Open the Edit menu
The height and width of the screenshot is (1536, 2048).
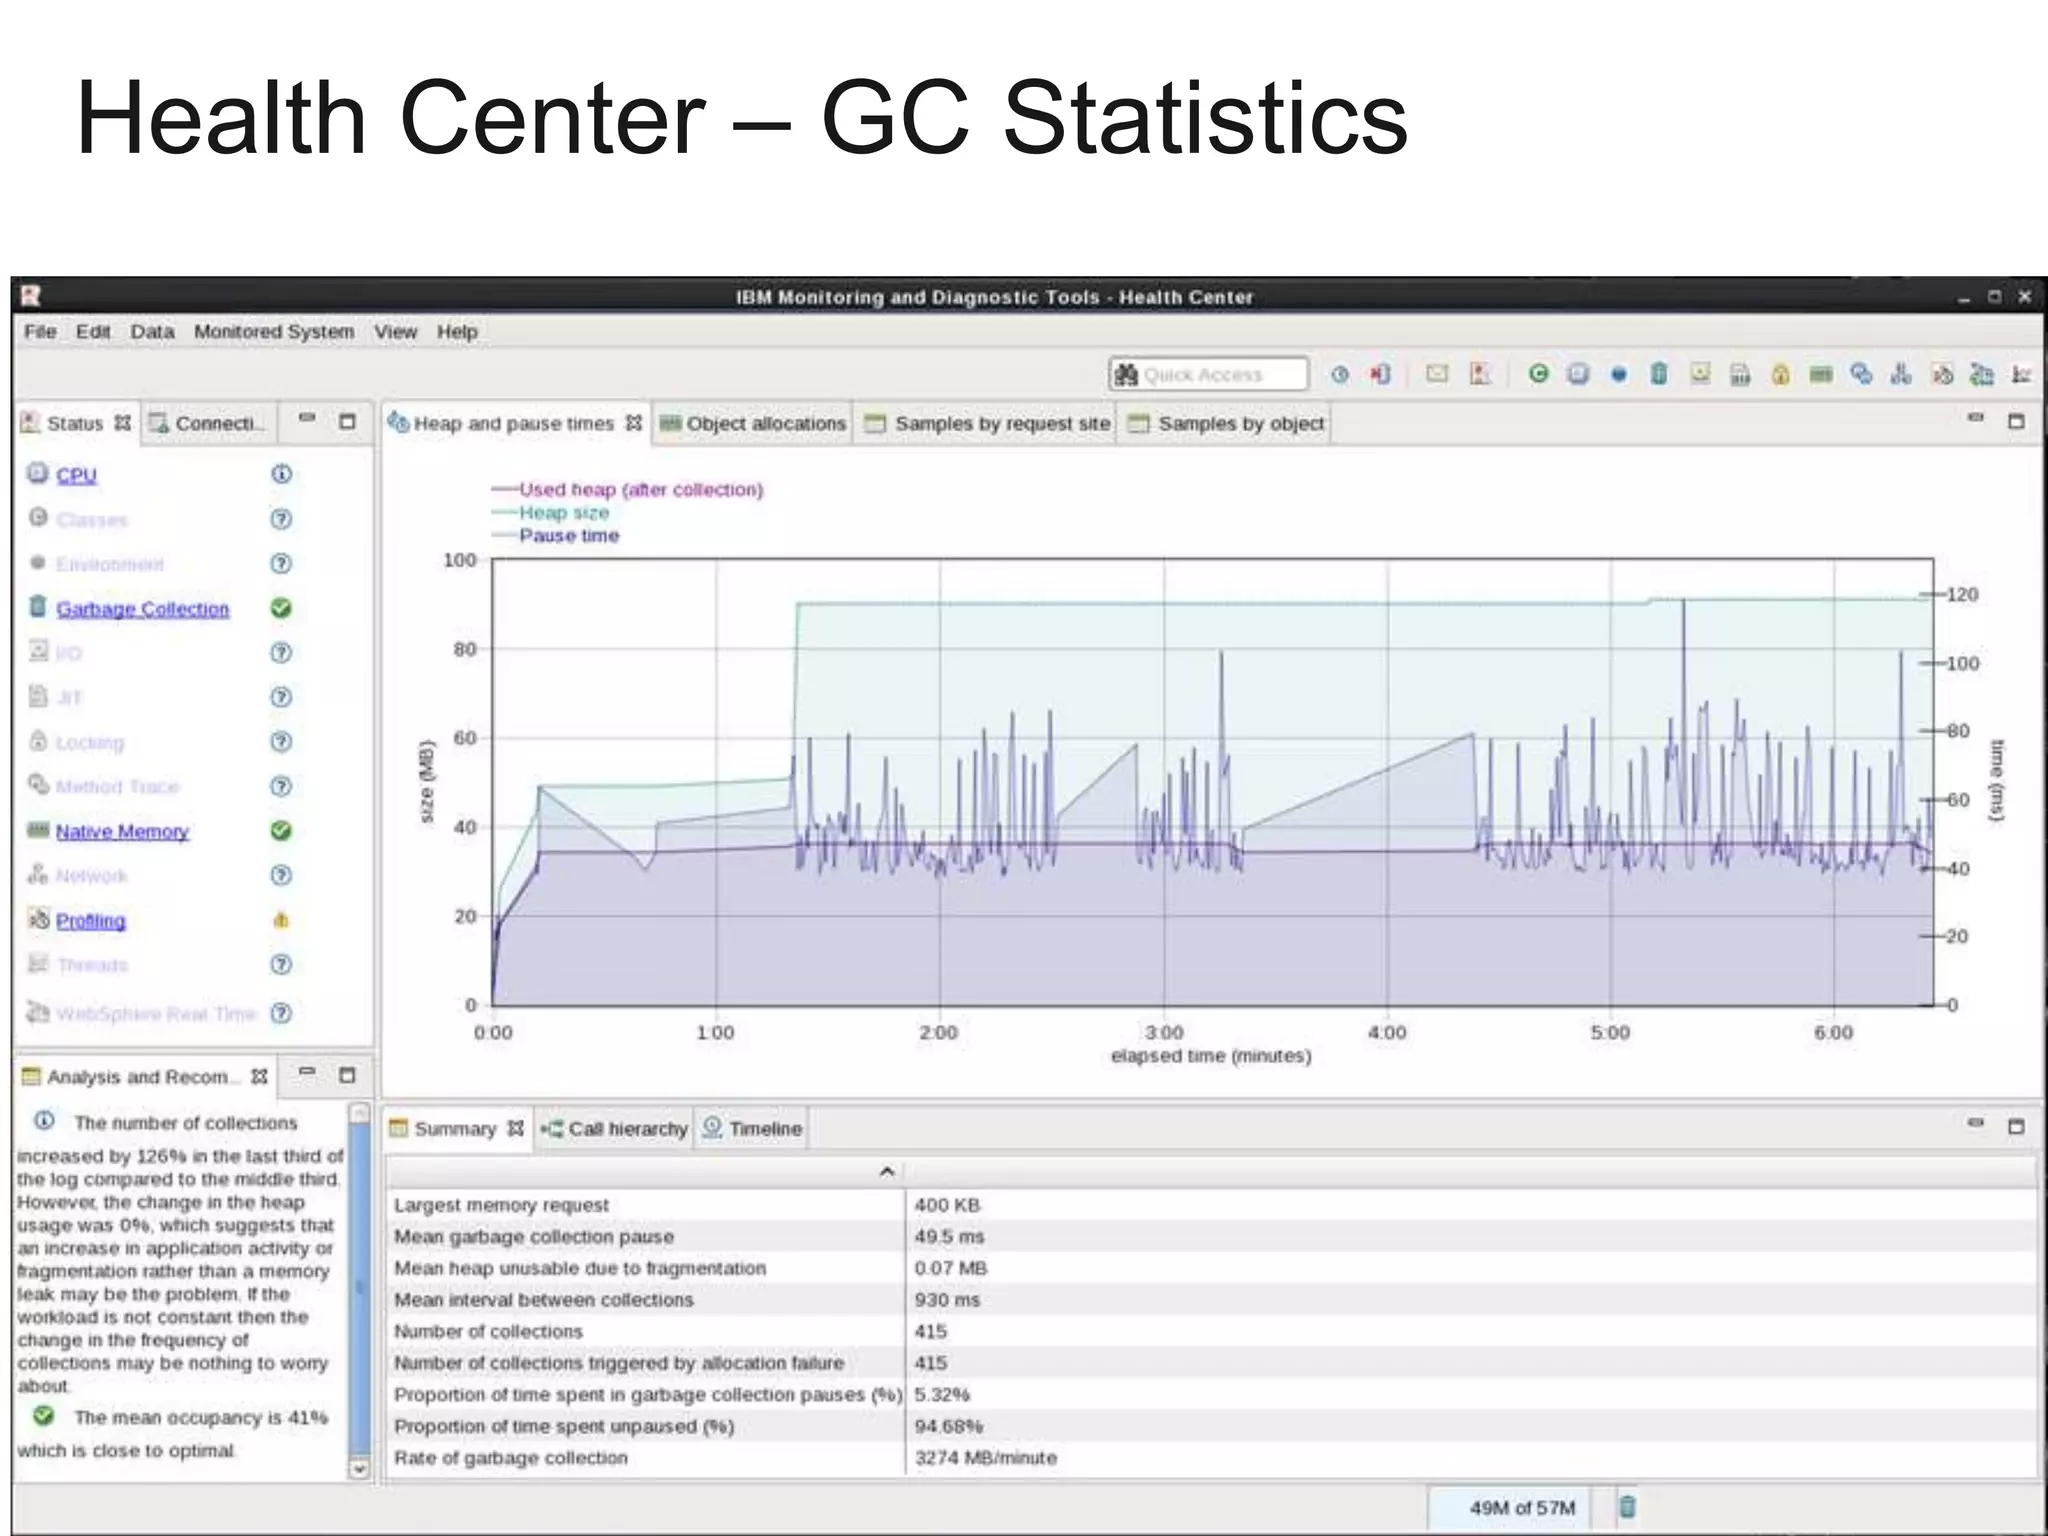[93, 331]
